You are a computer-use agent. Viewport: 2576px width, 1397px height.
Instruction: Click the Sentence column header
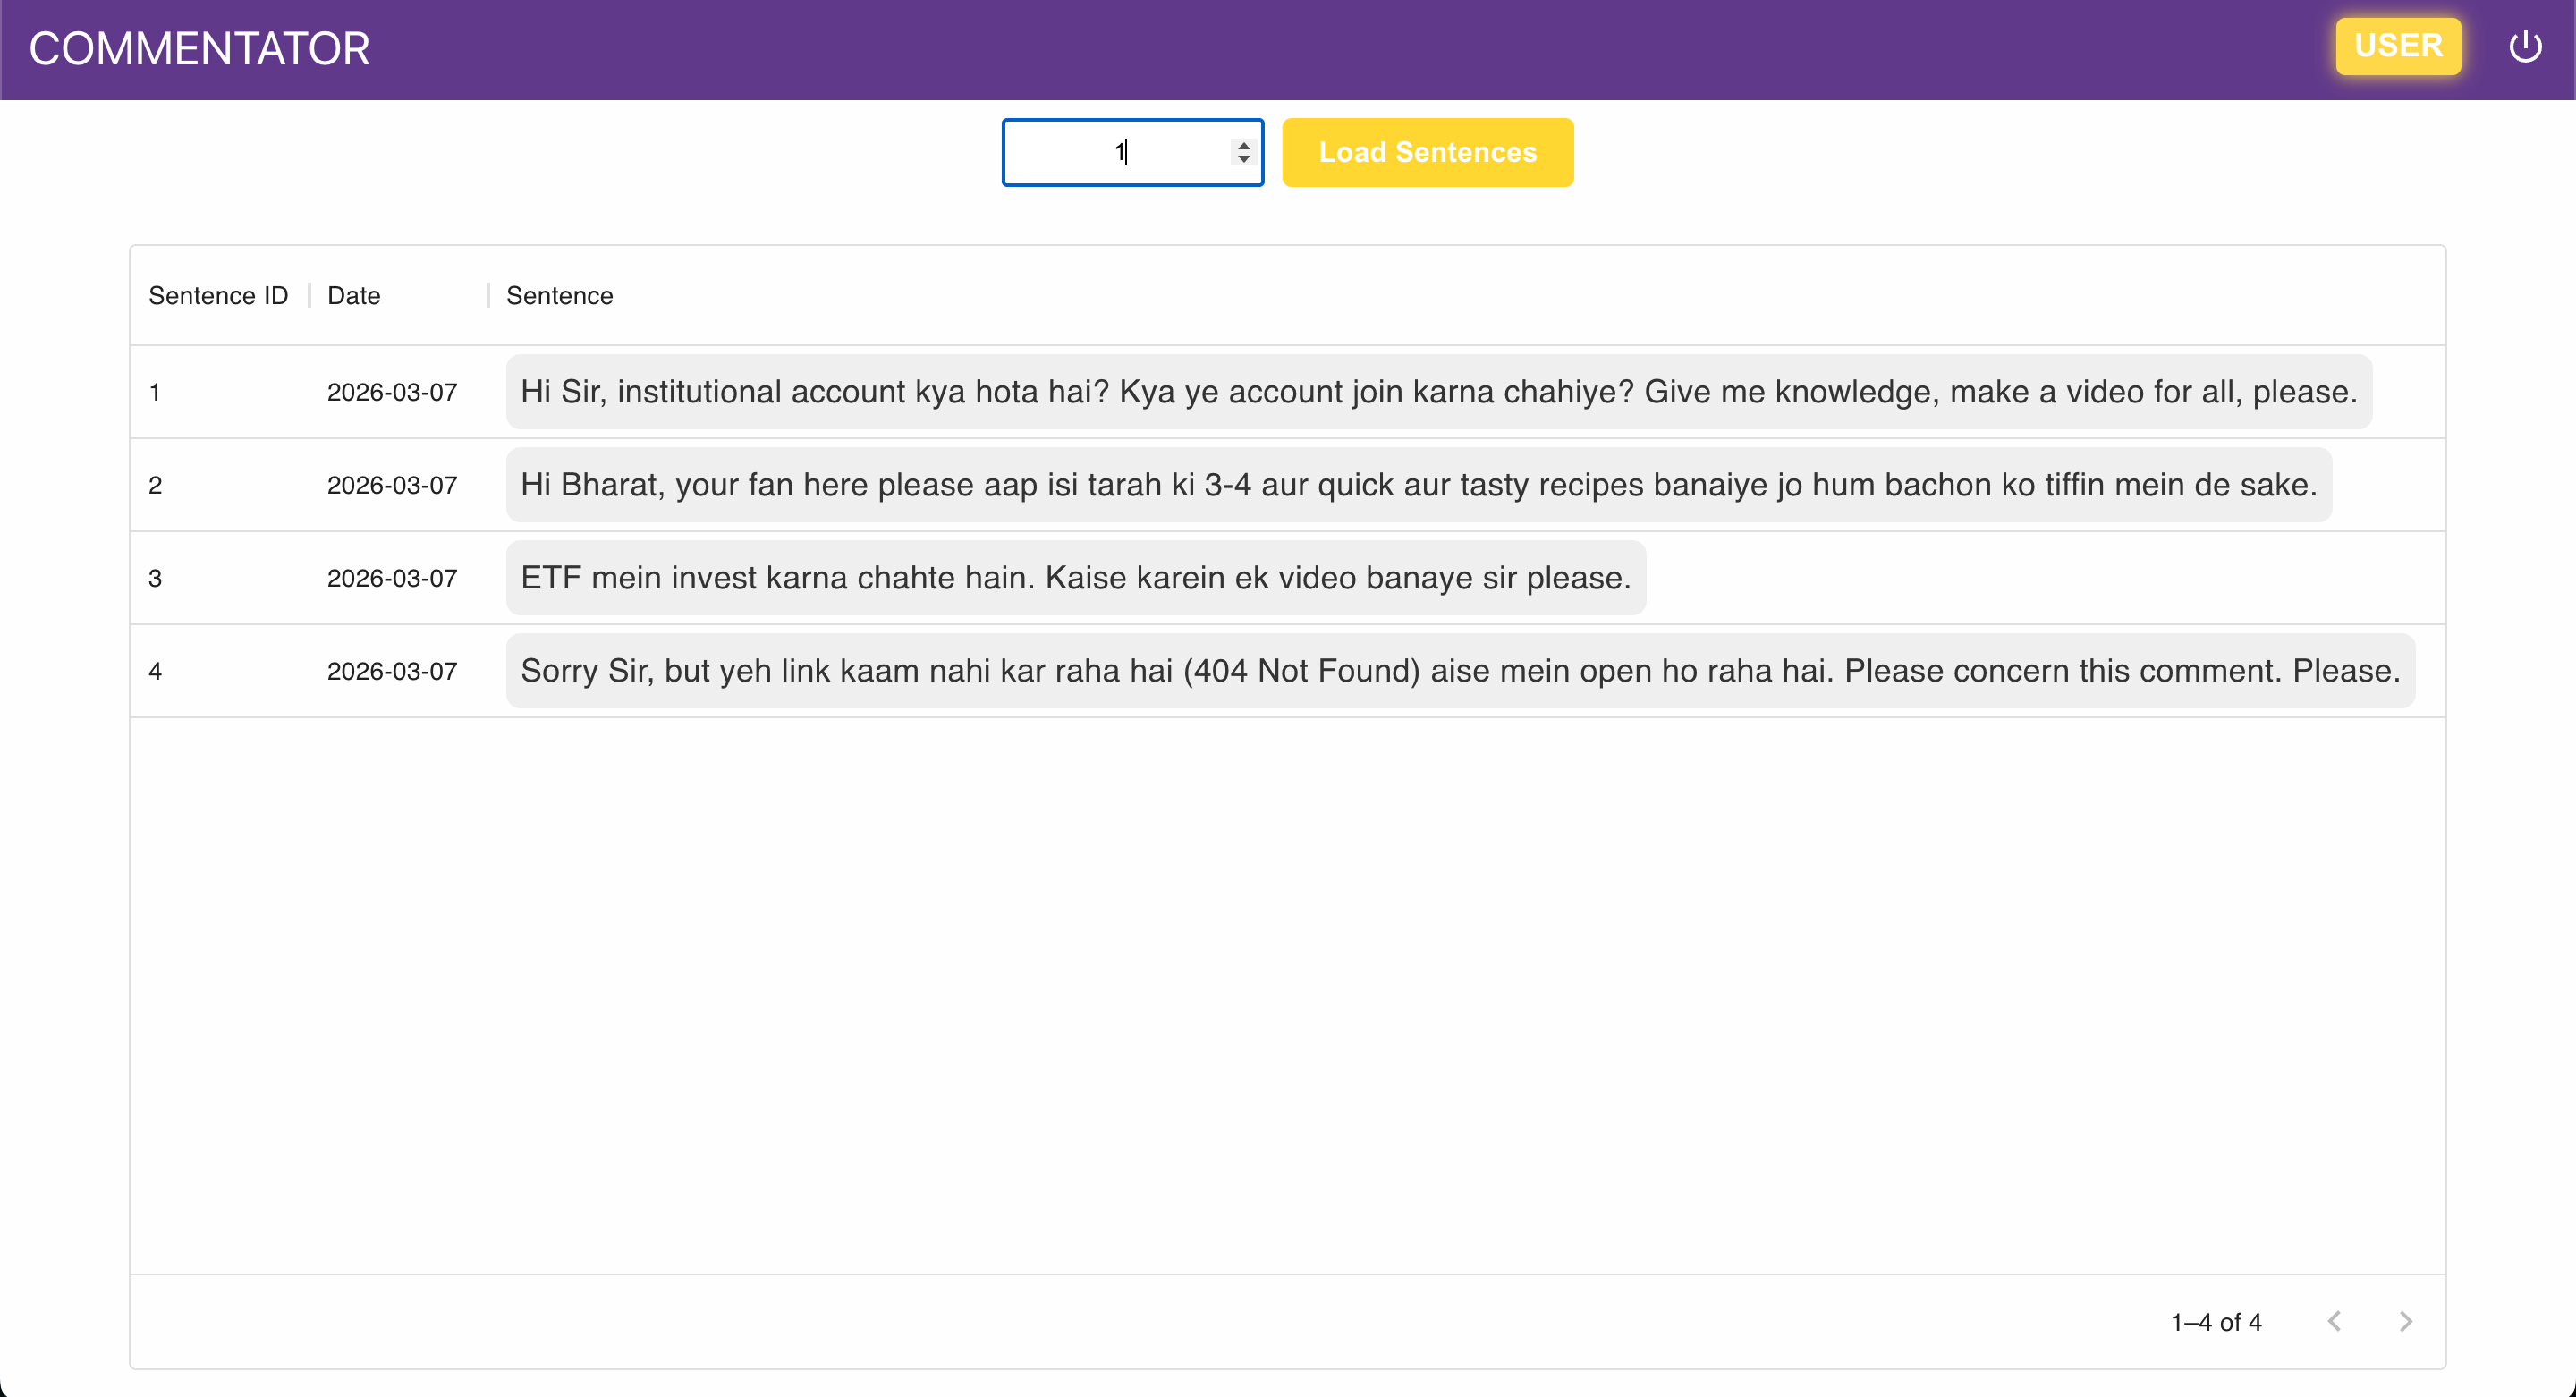tap(559, 295)
